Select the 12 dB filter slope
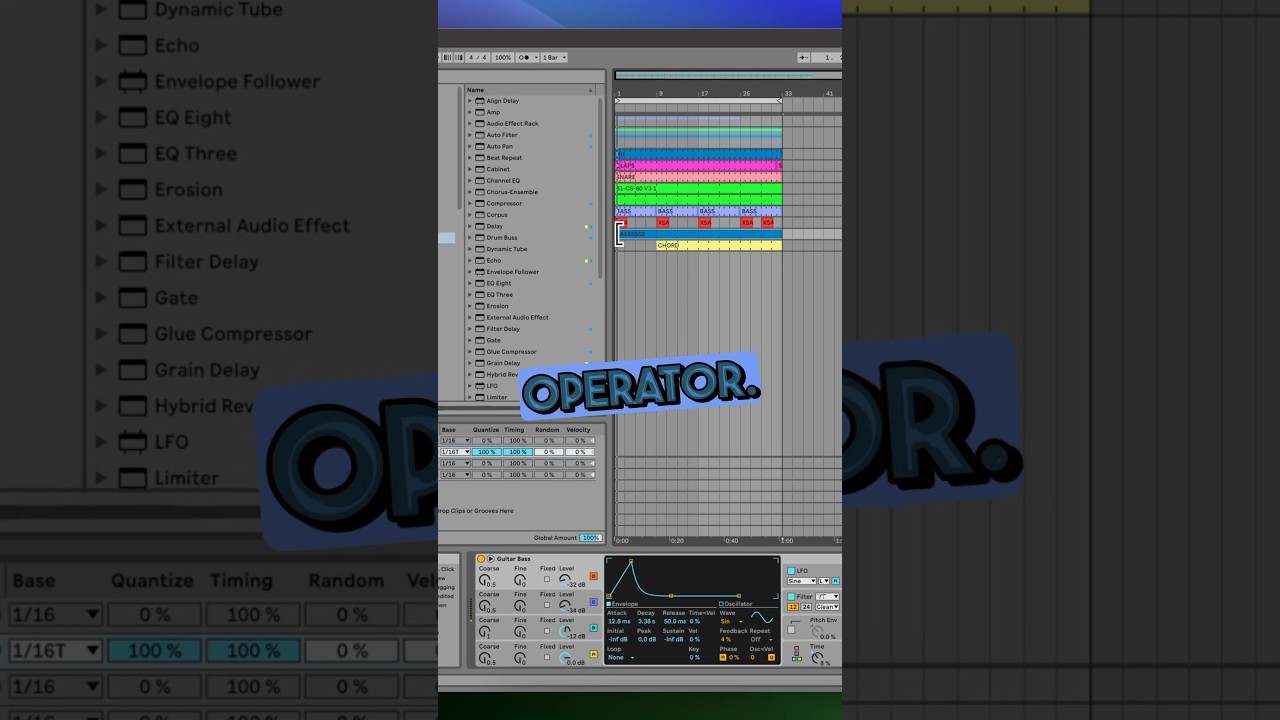This screenshot has height=720, width=1280. tap(793, 607)
